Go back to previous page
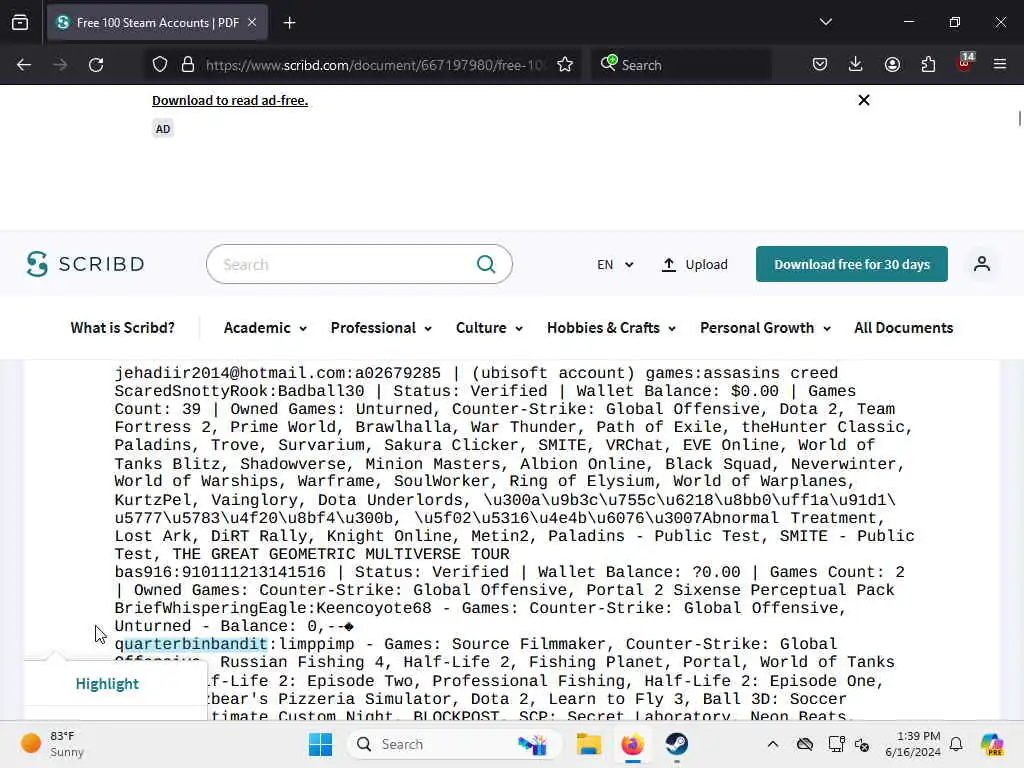The image size is (1024, 768). click(x=24, y=65)
